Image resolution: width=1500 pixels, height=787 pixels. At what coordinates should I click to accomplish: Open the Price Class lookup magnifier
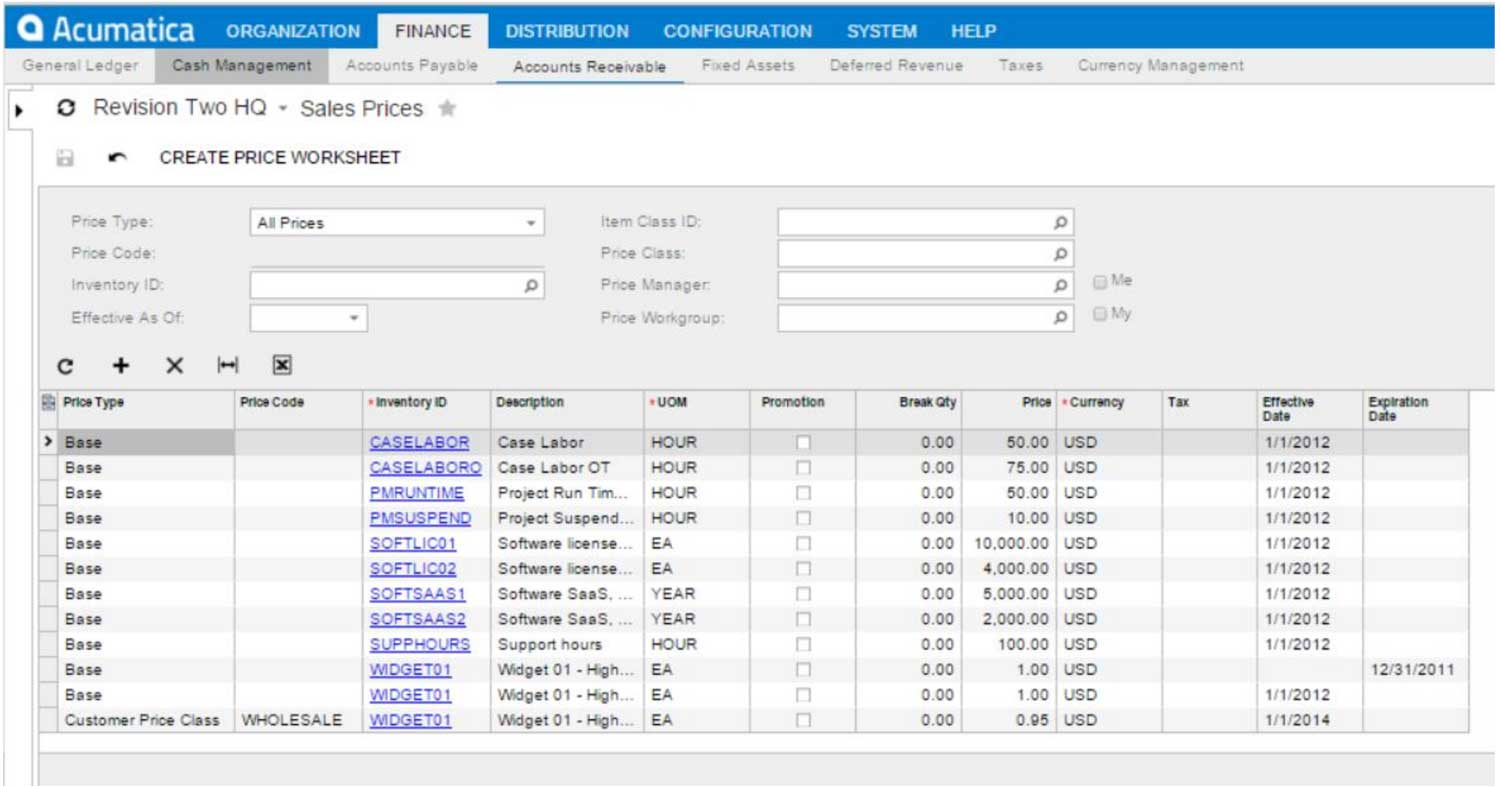click(1061, 254)
